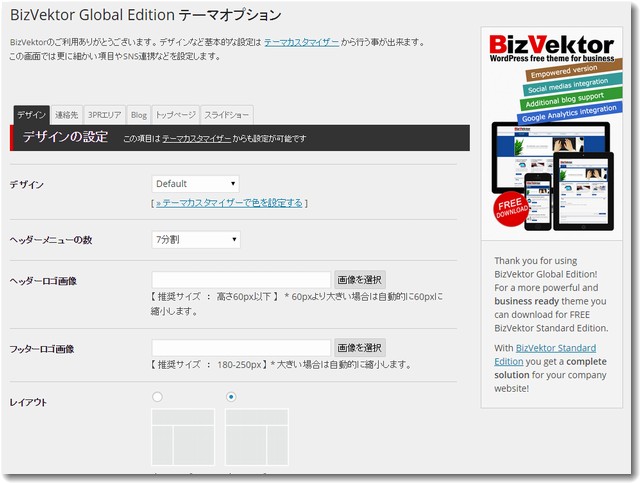Open the 連絡先 tab
The height and width of the screenshot is (483, 640).
coord(67,115)
